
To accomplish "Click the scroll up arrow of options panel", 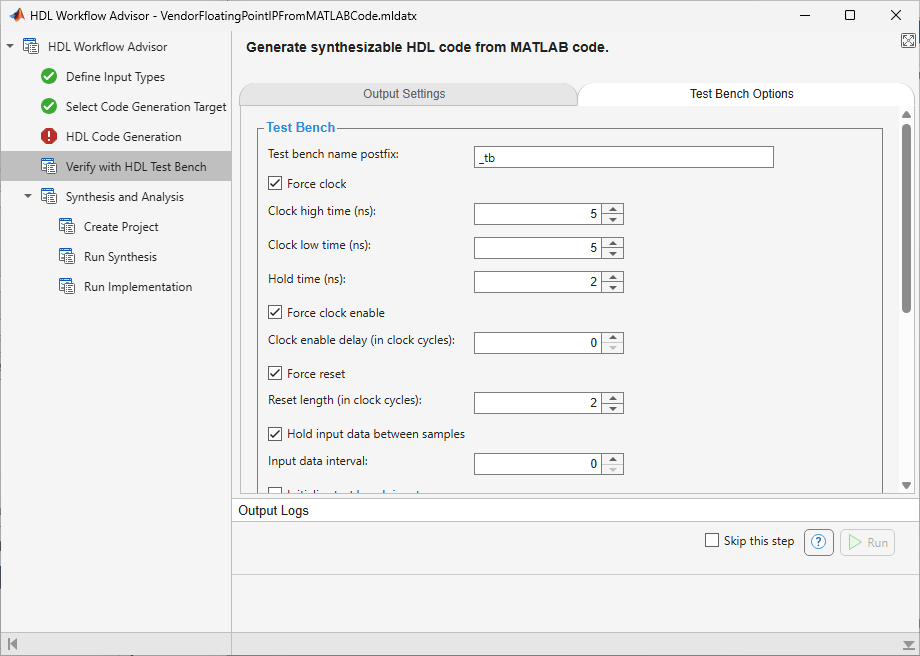I will pyautogui.click(x=907, y=114).
